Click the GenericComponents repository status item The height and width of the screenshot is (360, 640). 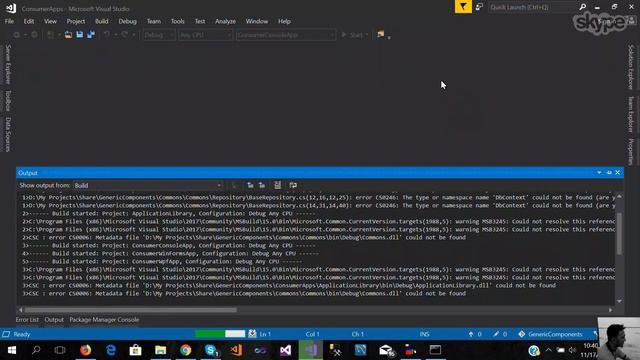point(551,334)
